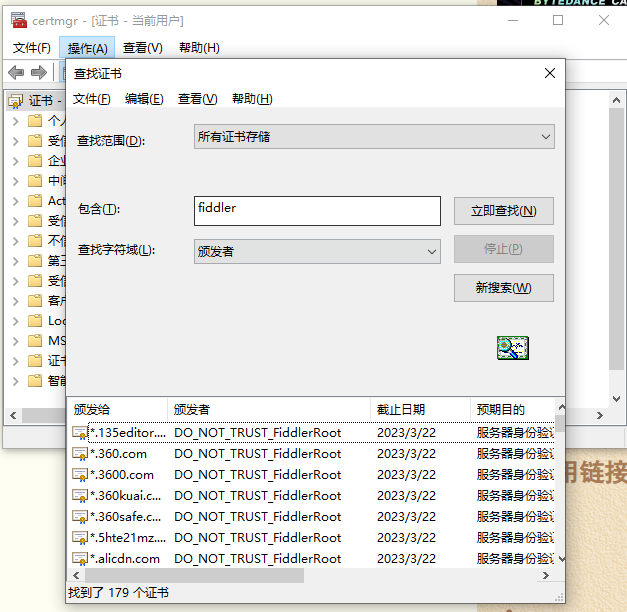
Task: Click the 新搜索(W) button
Action: tap(503, 288)
